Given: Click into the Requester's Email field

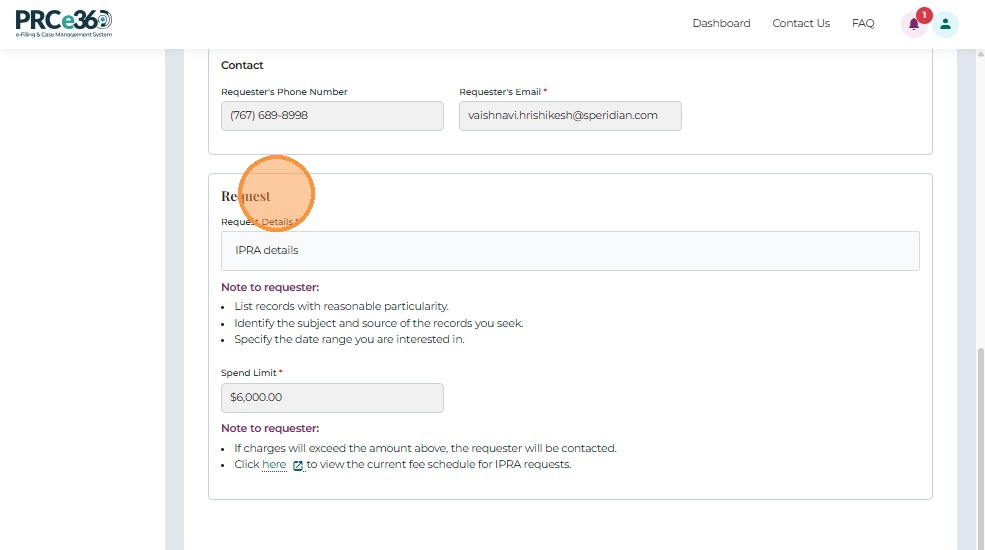Looking at the screenshot, I should coord(570,115).
